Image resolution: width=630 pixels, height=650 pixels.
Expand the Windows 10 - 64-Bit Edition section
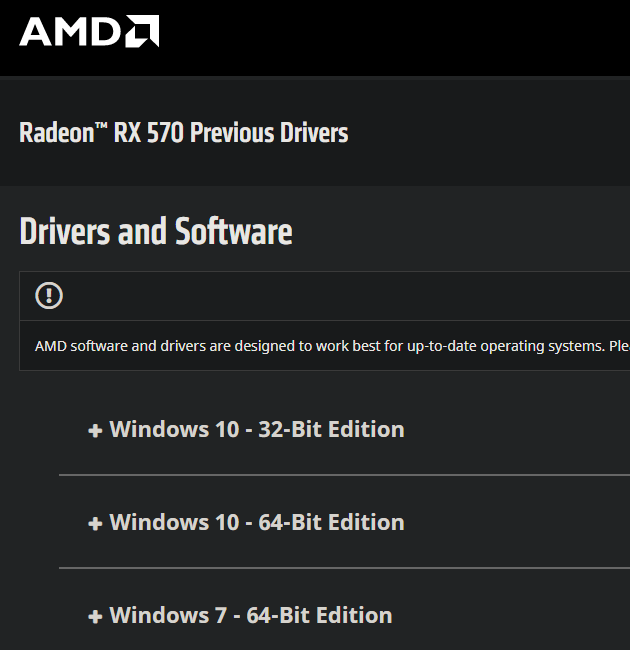[x=256, y=523]
